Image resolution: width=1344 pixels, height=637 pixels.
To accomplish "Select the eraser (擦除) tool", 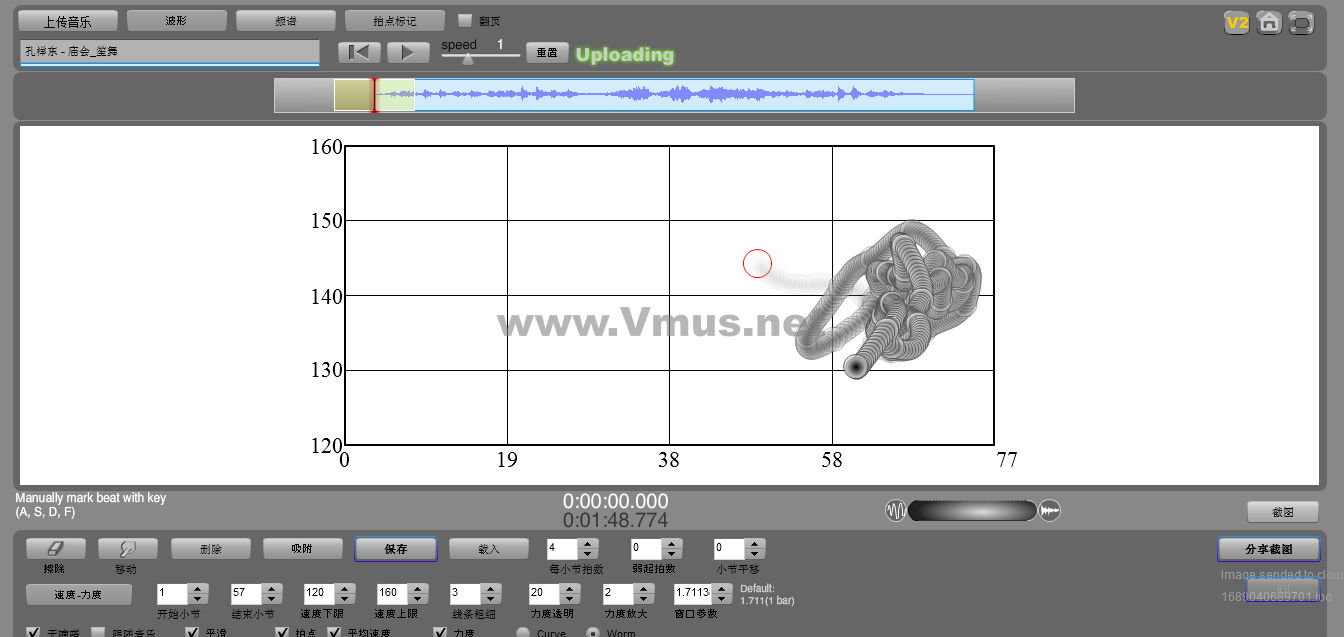I will click(55, 549).
